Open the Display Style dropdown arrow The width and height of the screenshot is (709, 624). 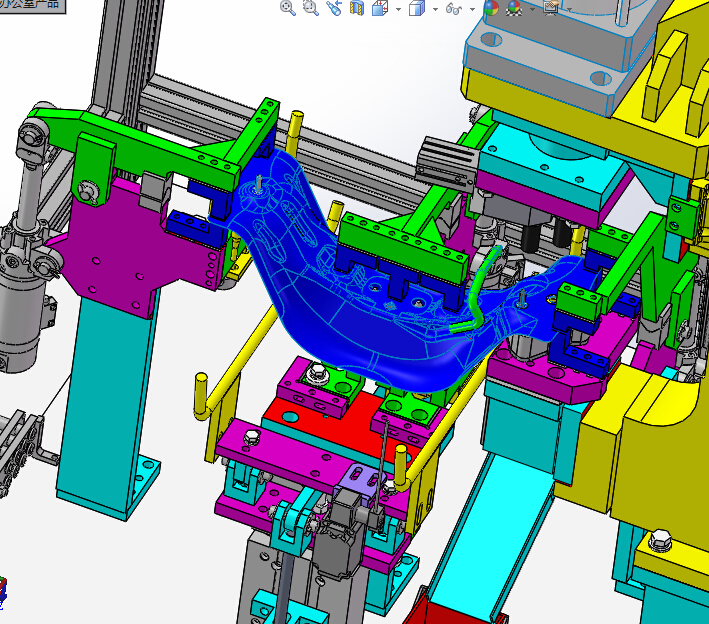click(x=435, y=9)
